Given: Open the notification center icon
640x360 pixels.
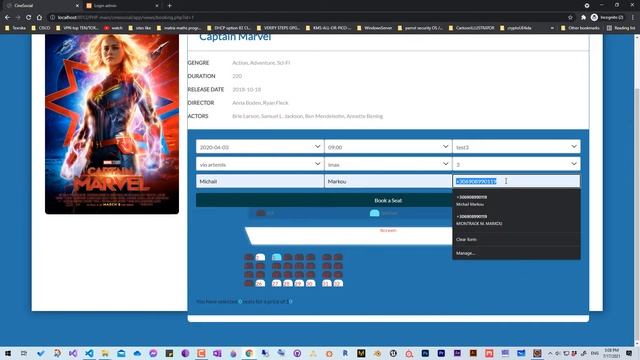Looking at the screenshot, I should click(629, 353).
